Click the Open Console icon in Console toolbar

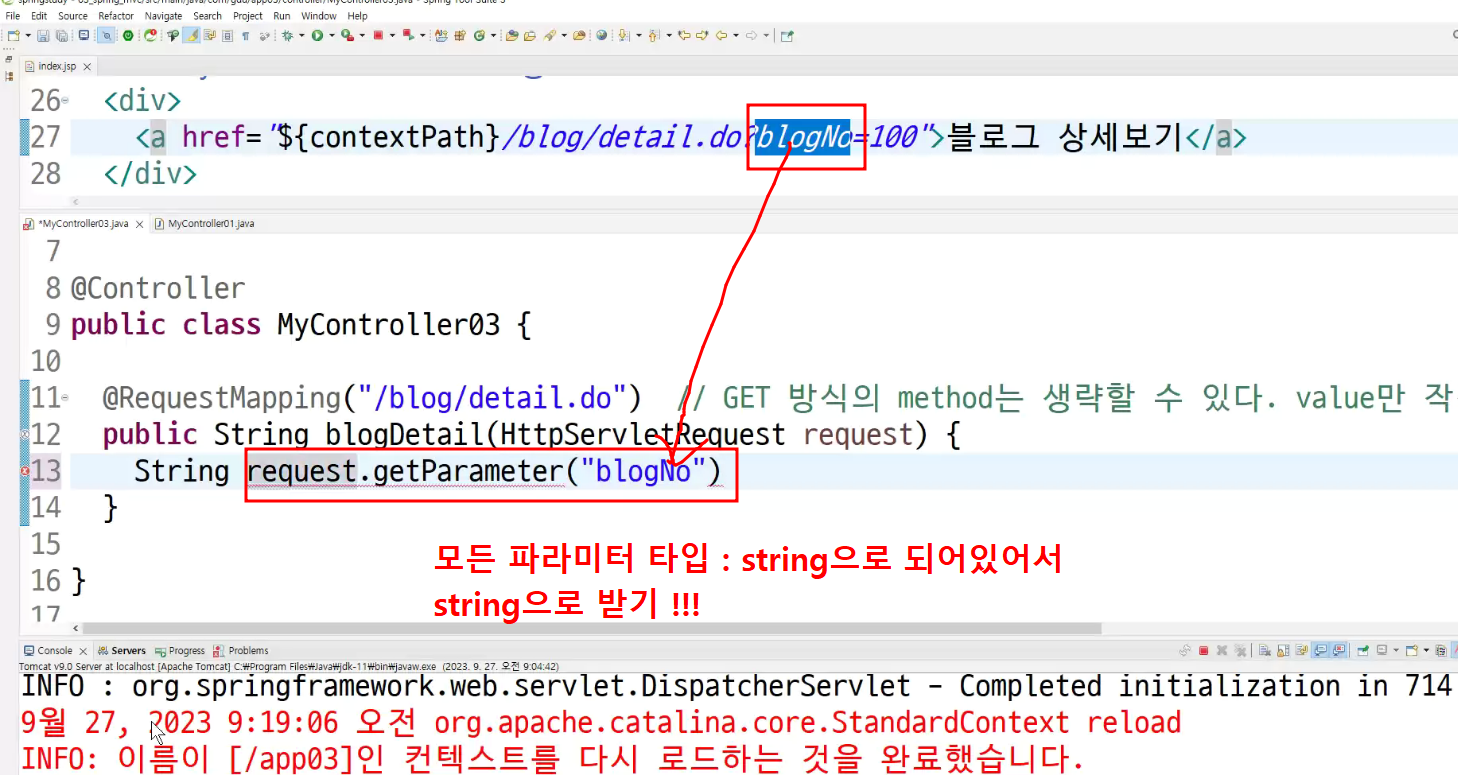pyautogui.click(x=1412, y=650)
